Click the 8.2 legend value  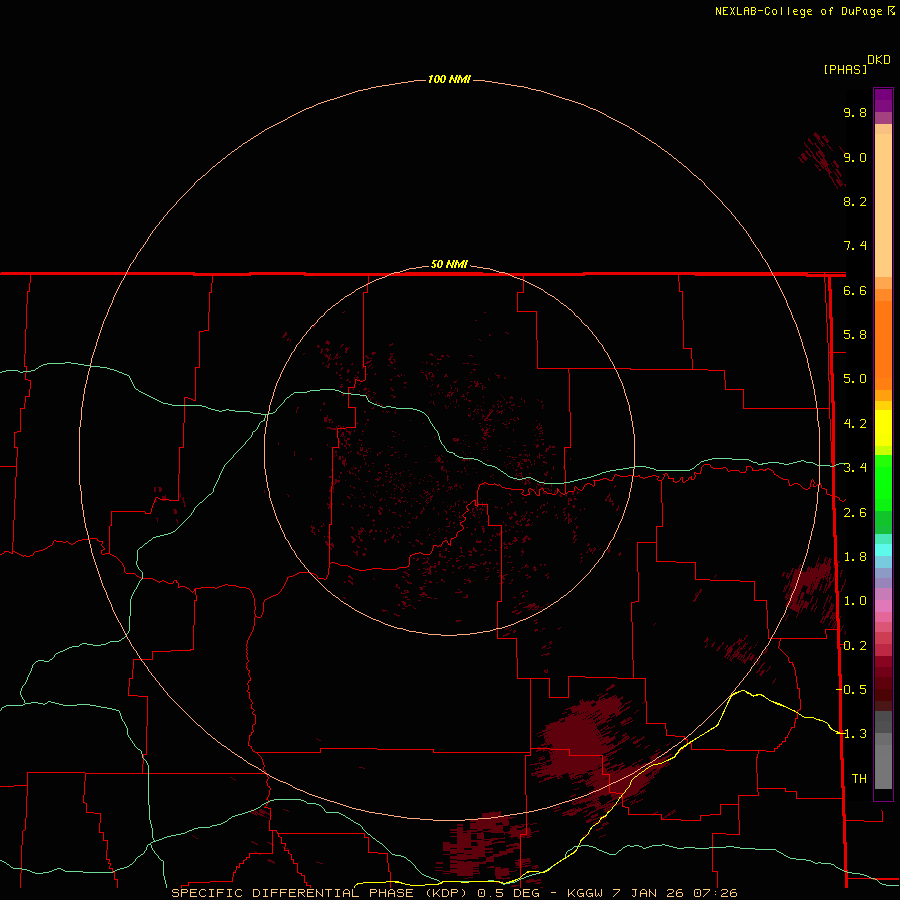855,201
